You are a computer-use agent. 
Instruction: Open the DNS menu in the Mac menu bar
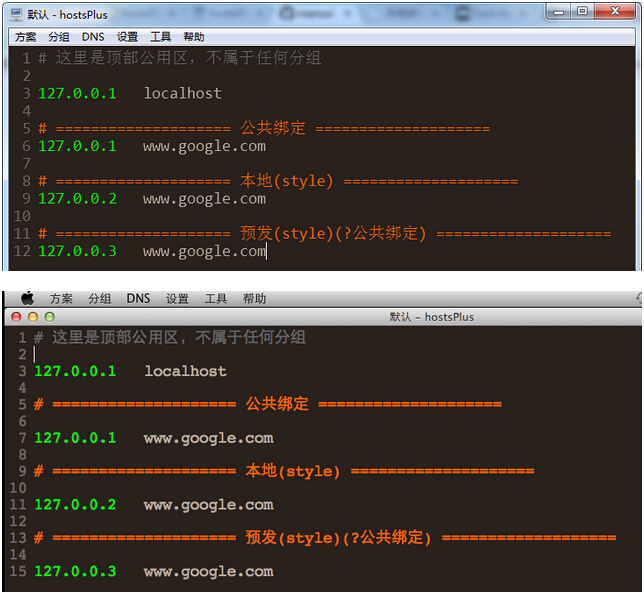coord(138,298)
